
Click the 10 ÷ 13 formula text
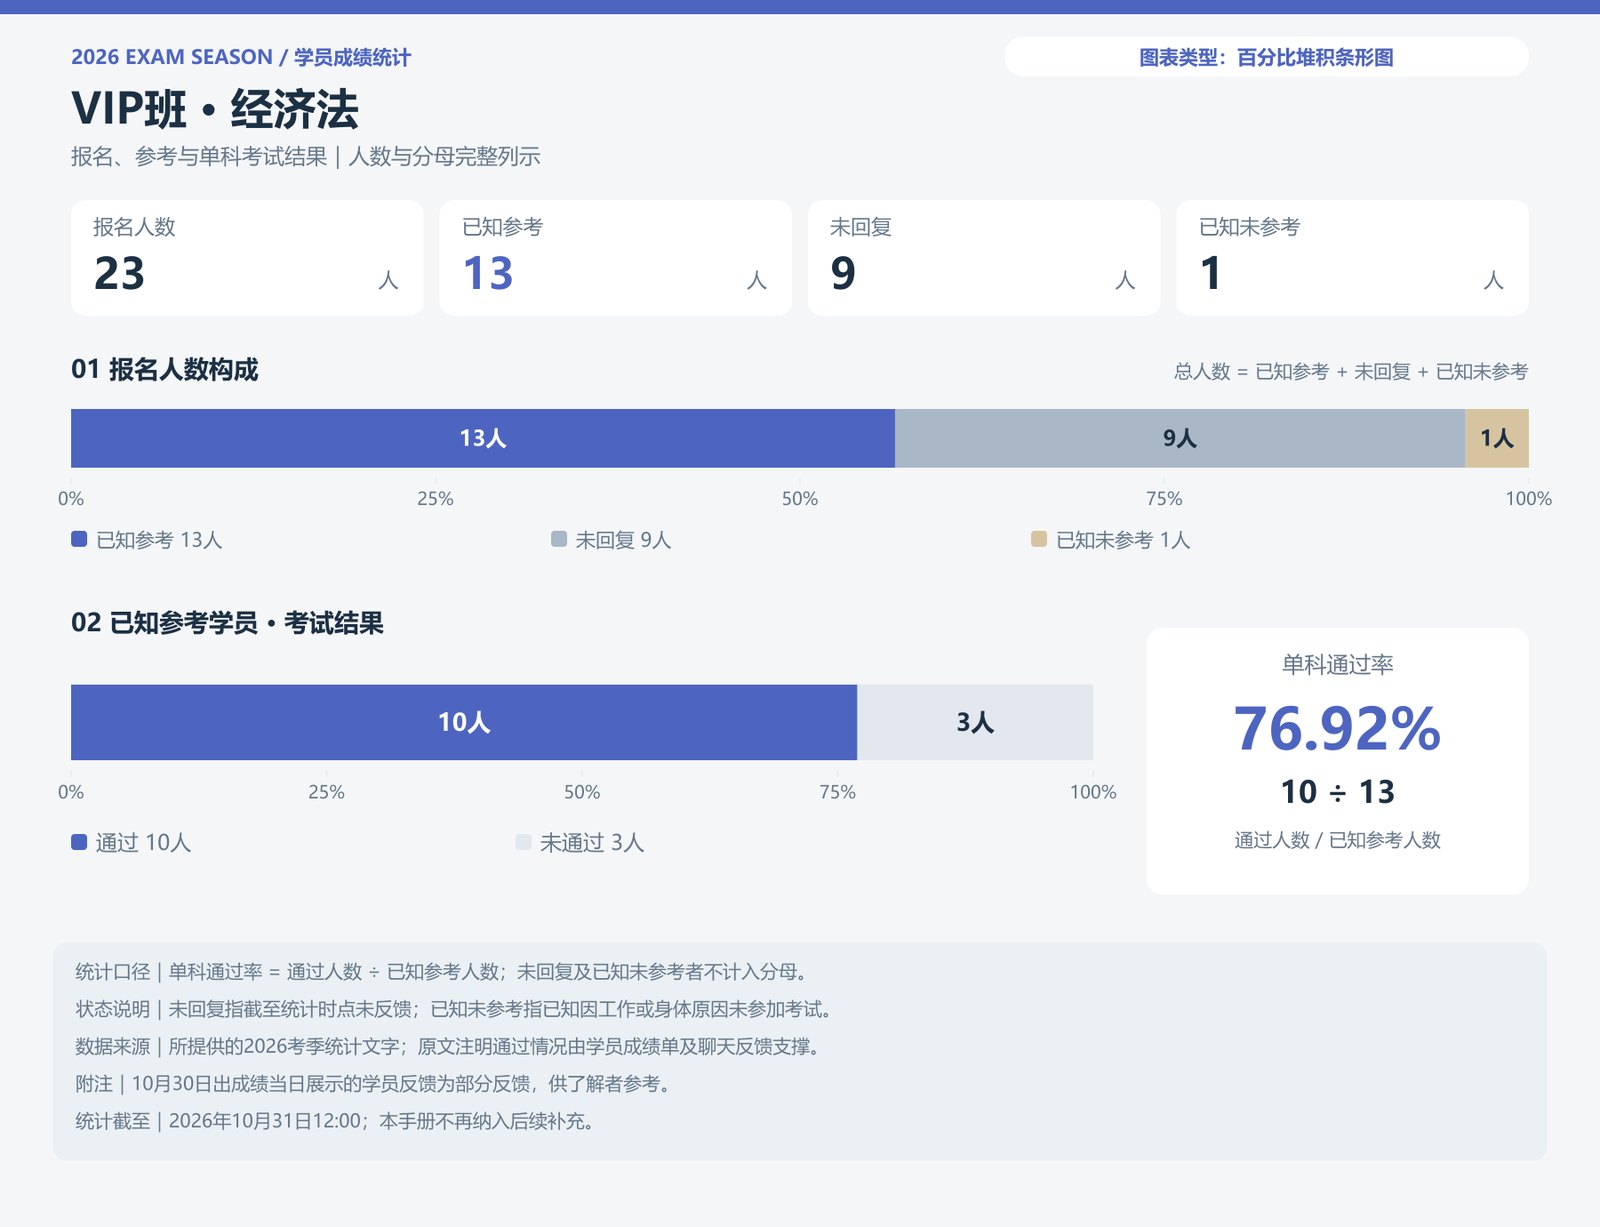coord(1337,792)
